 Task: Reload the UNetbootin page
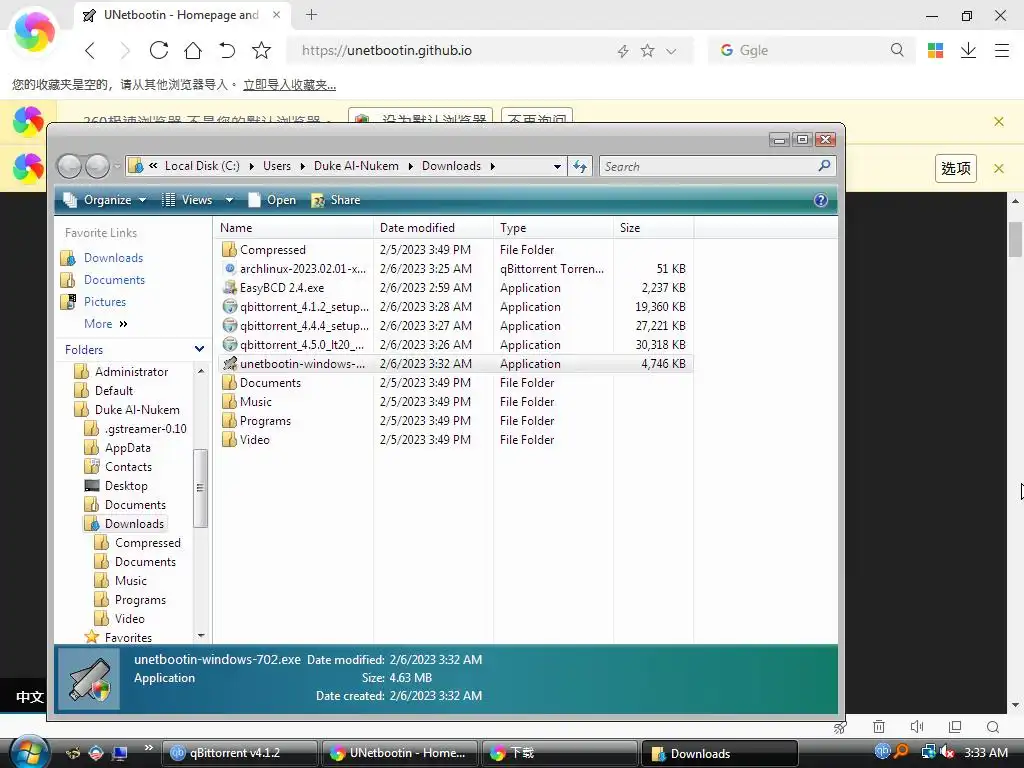coord(159,50)
